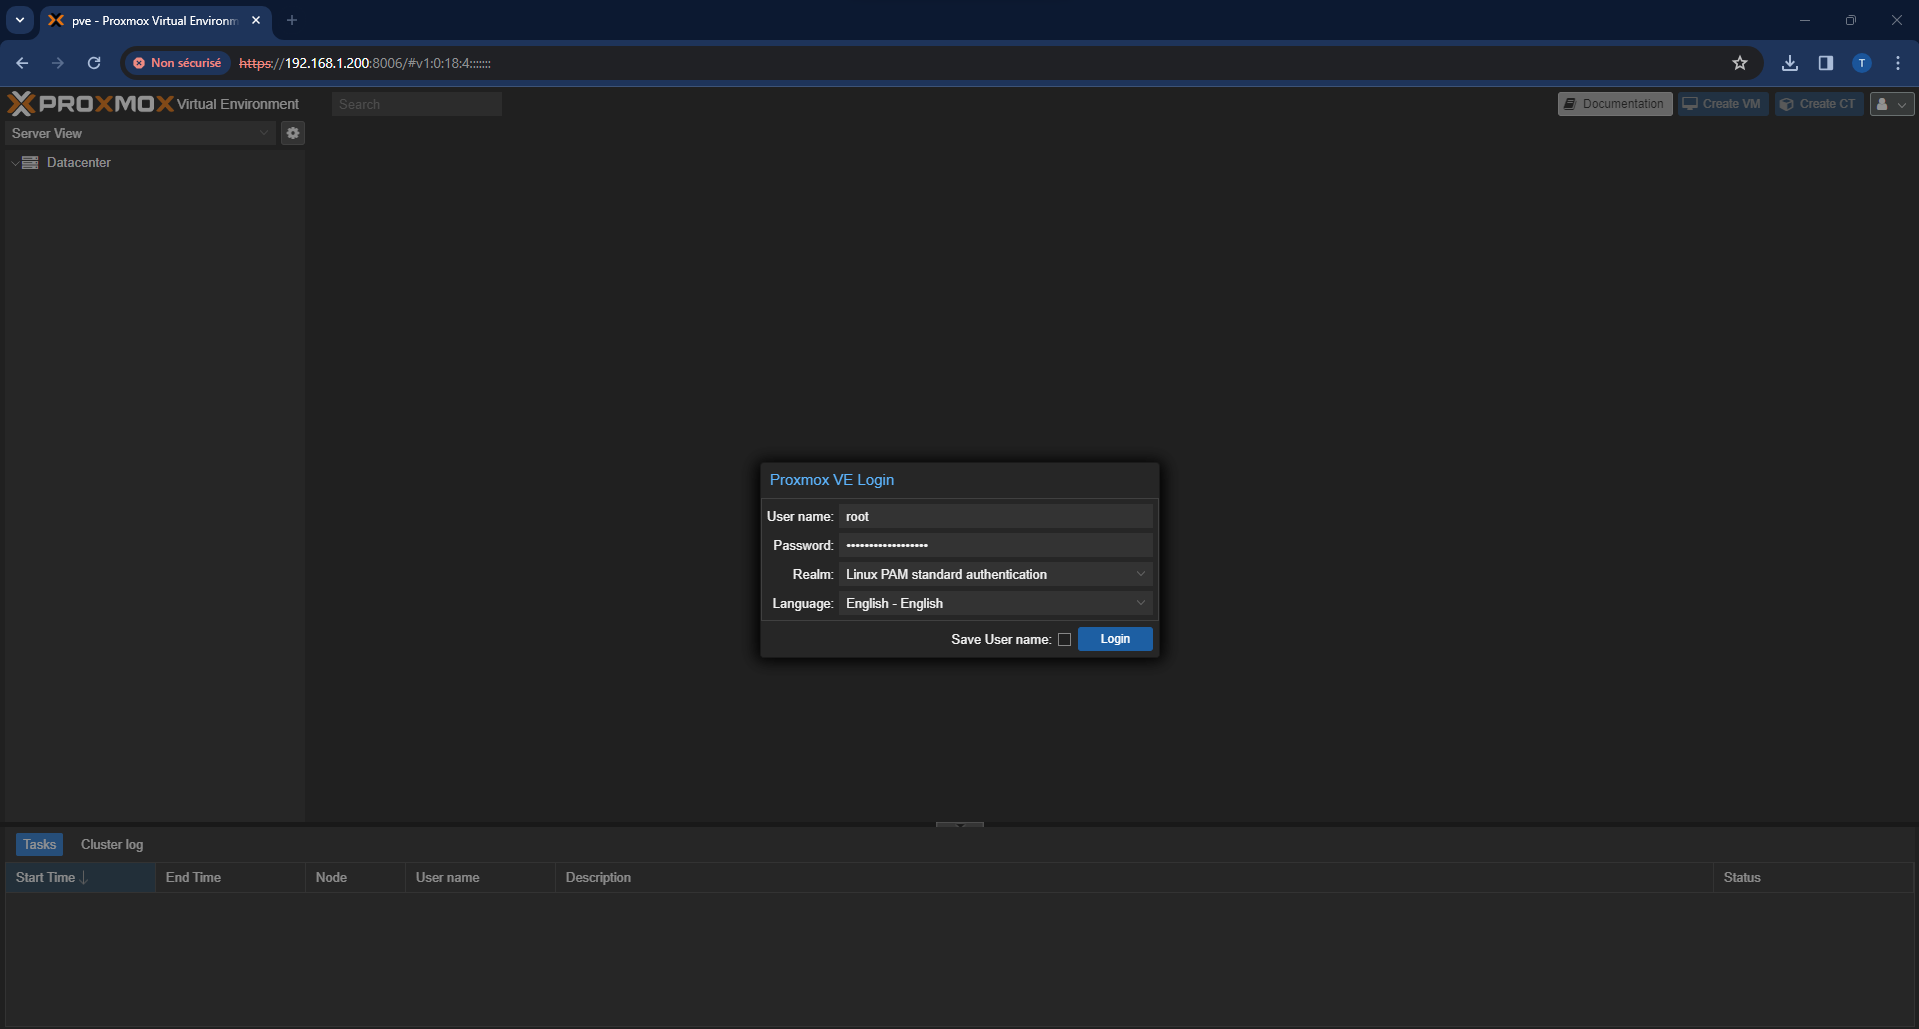
Task: Click the Create VM button
Action: (x=1722, y=104)
